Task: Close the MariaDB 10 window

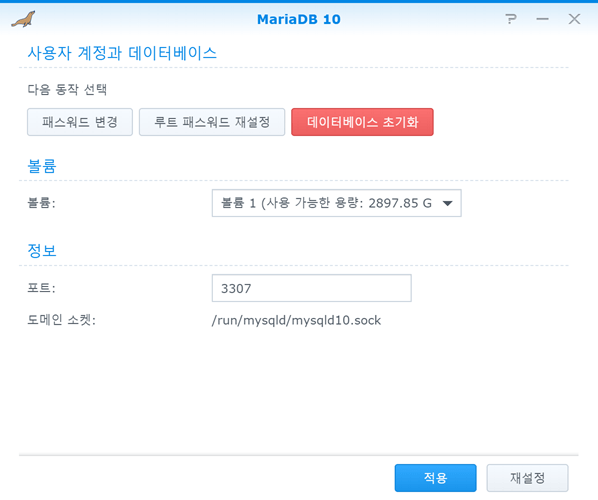Action: pos(574,19)
